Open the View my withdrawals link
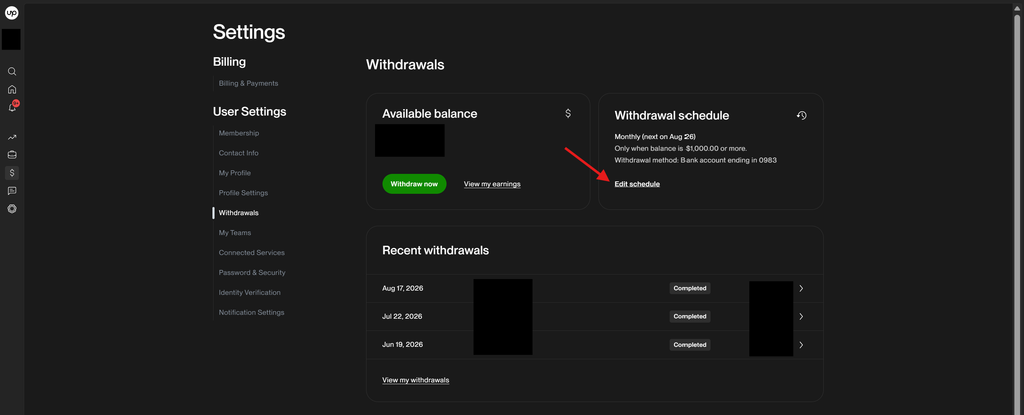 tap(415, 380)
